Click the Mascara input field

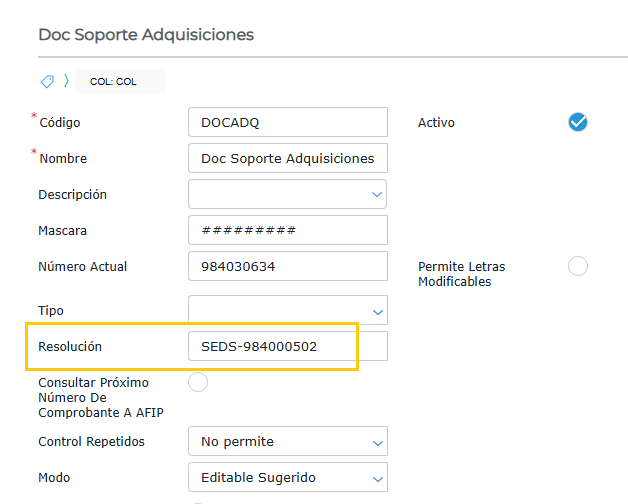[287, 230]
